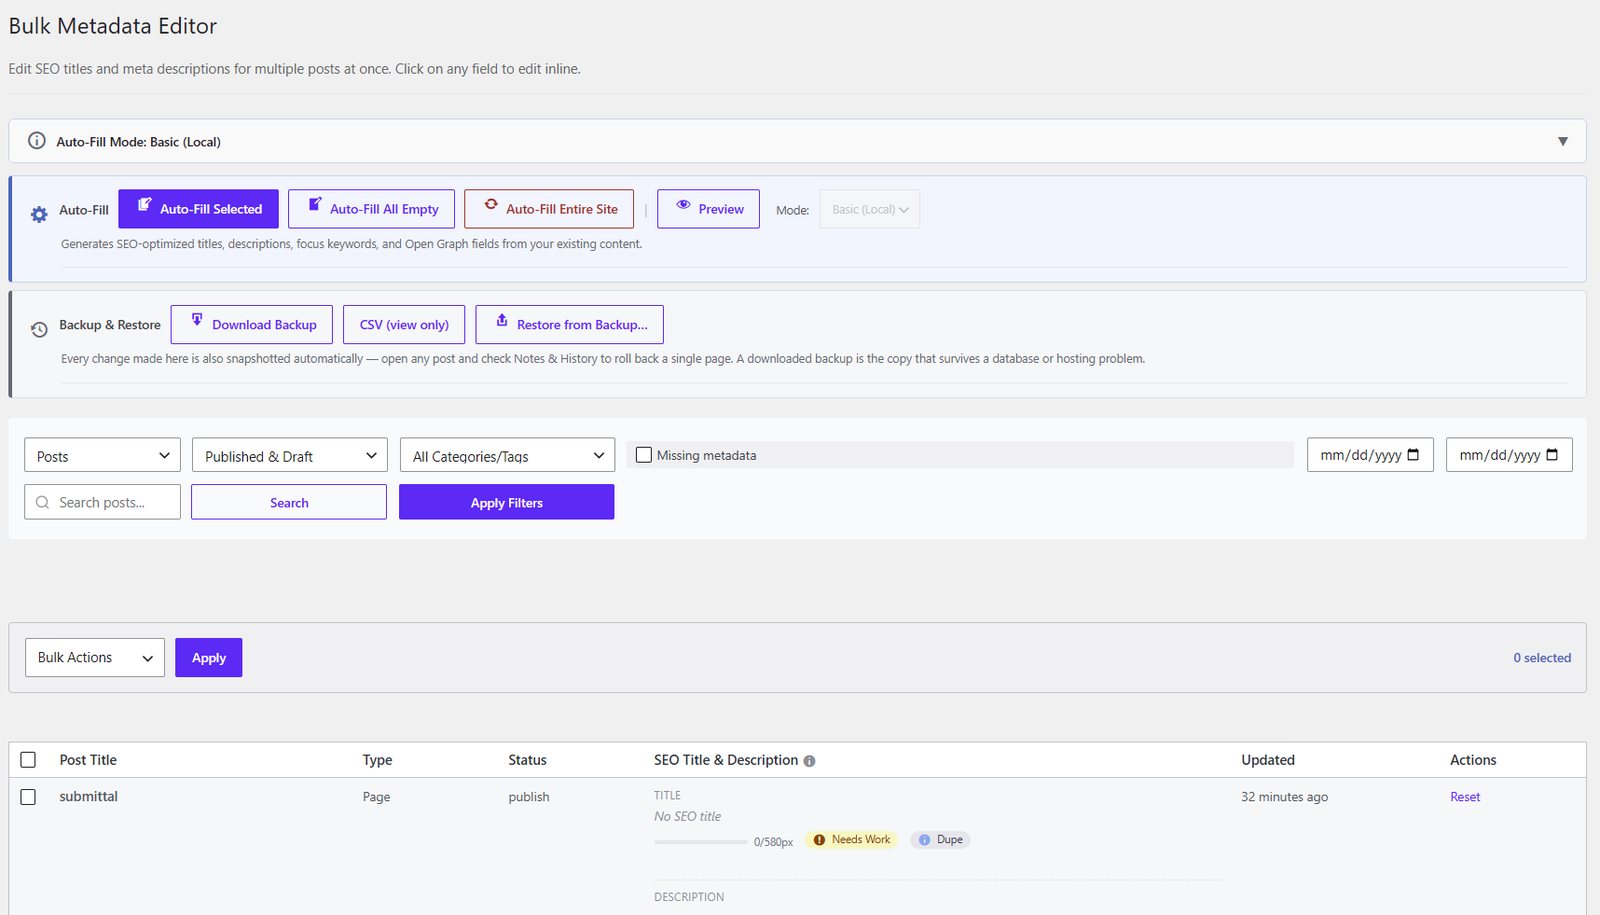Click the search magnifier icon in Search posts

pyautogui.click(x=43, y=502)
